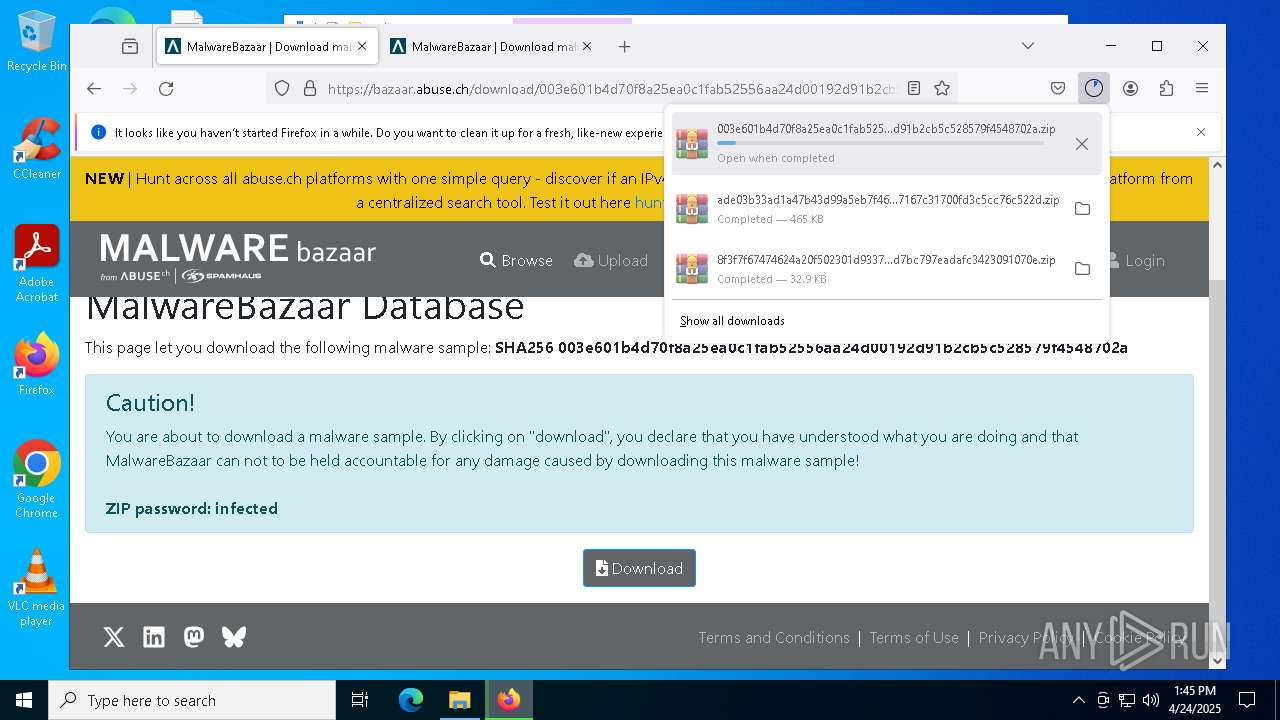This screenshot has height=720, width=1280.
Task: Open Browse menu on MalwareBazaar
Action: [516, 260]
